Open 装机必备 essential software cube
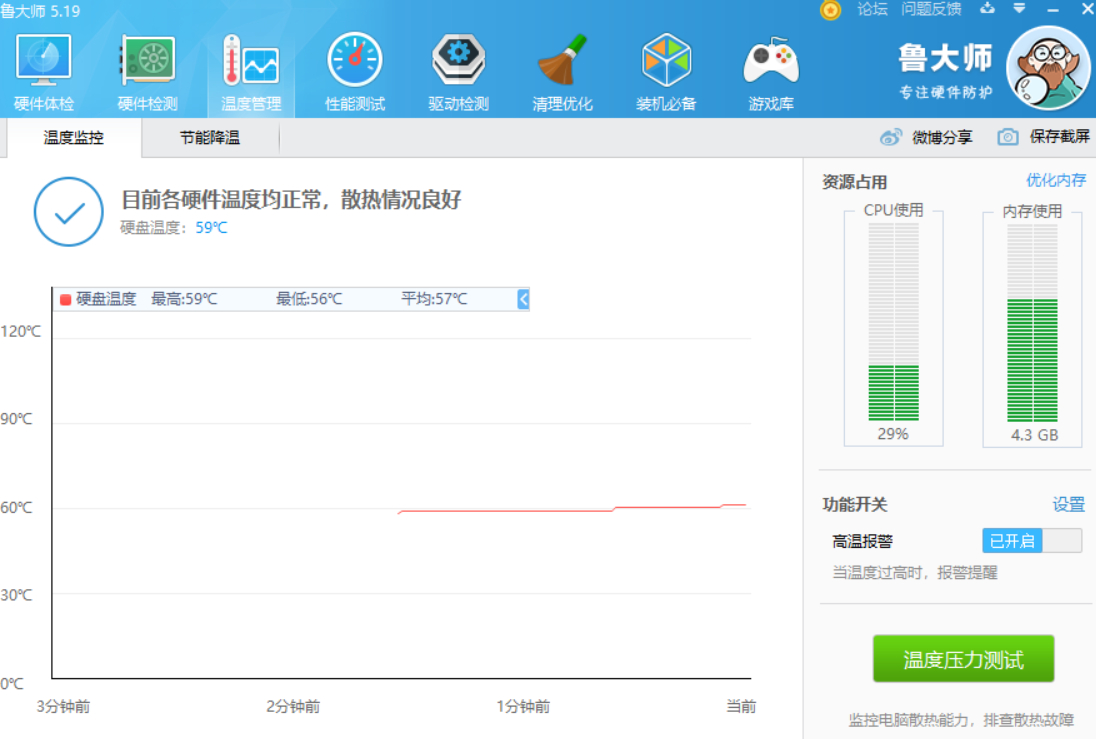Viewport: 1096px width, 739px height. (x=665, y=73)
